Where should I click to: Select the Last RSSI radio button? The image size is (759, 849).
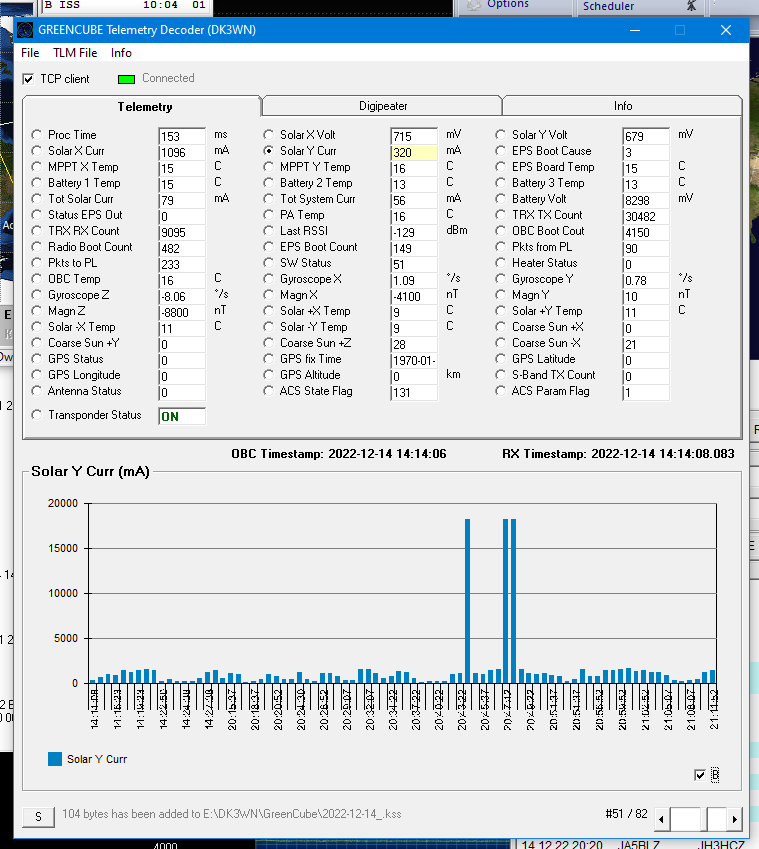(x=269, y=231)
